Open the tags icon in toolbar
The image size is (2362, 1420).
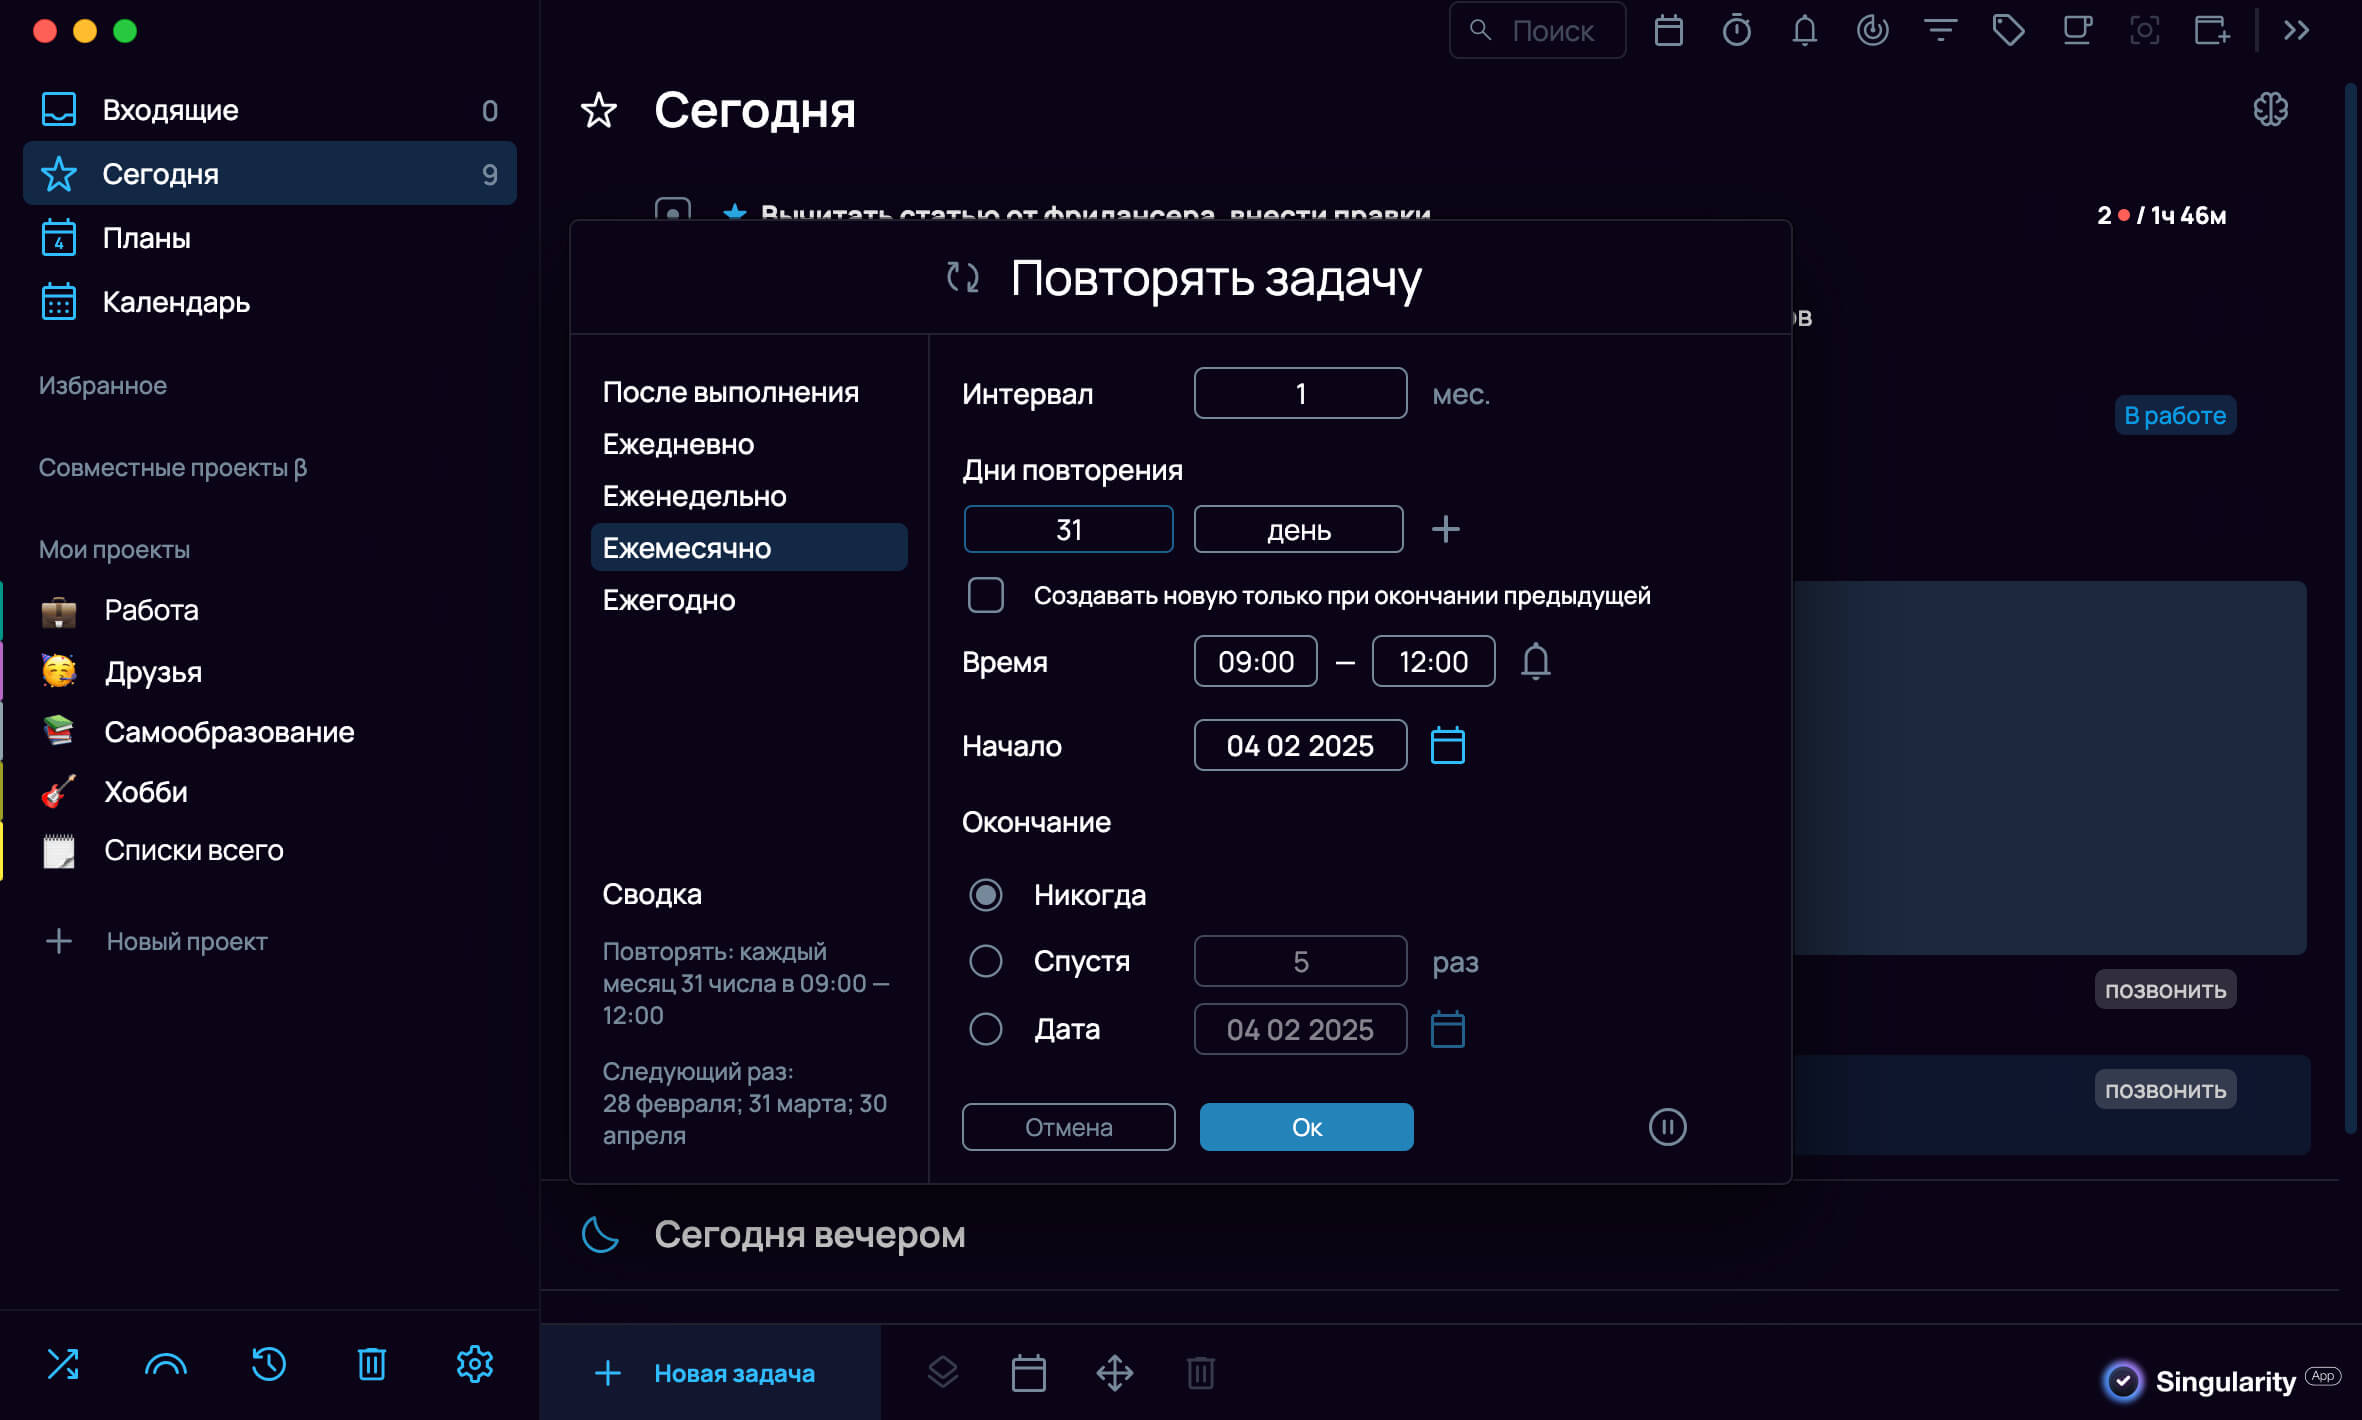point(2008,31)
